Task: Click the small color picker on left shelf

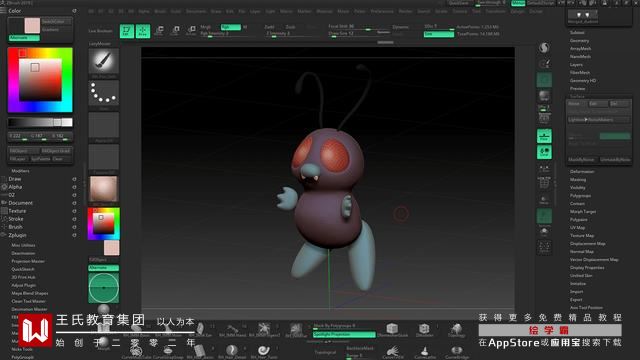Action: pos(104,224)
